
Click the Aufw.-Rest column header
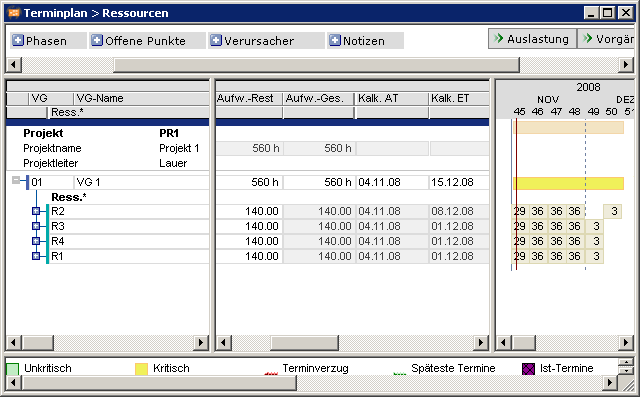click(x=249, y=98)
